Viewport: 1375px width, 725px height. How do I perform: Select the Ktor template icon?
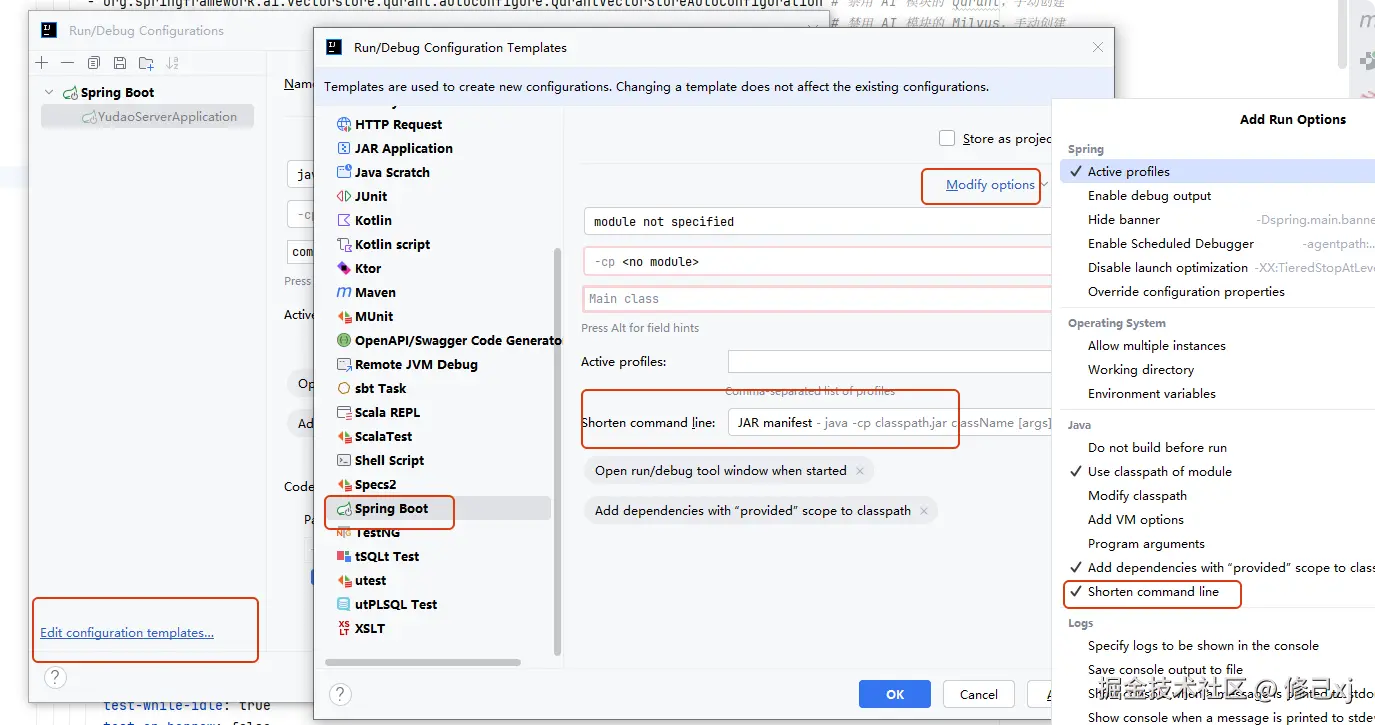click(344, 269)
